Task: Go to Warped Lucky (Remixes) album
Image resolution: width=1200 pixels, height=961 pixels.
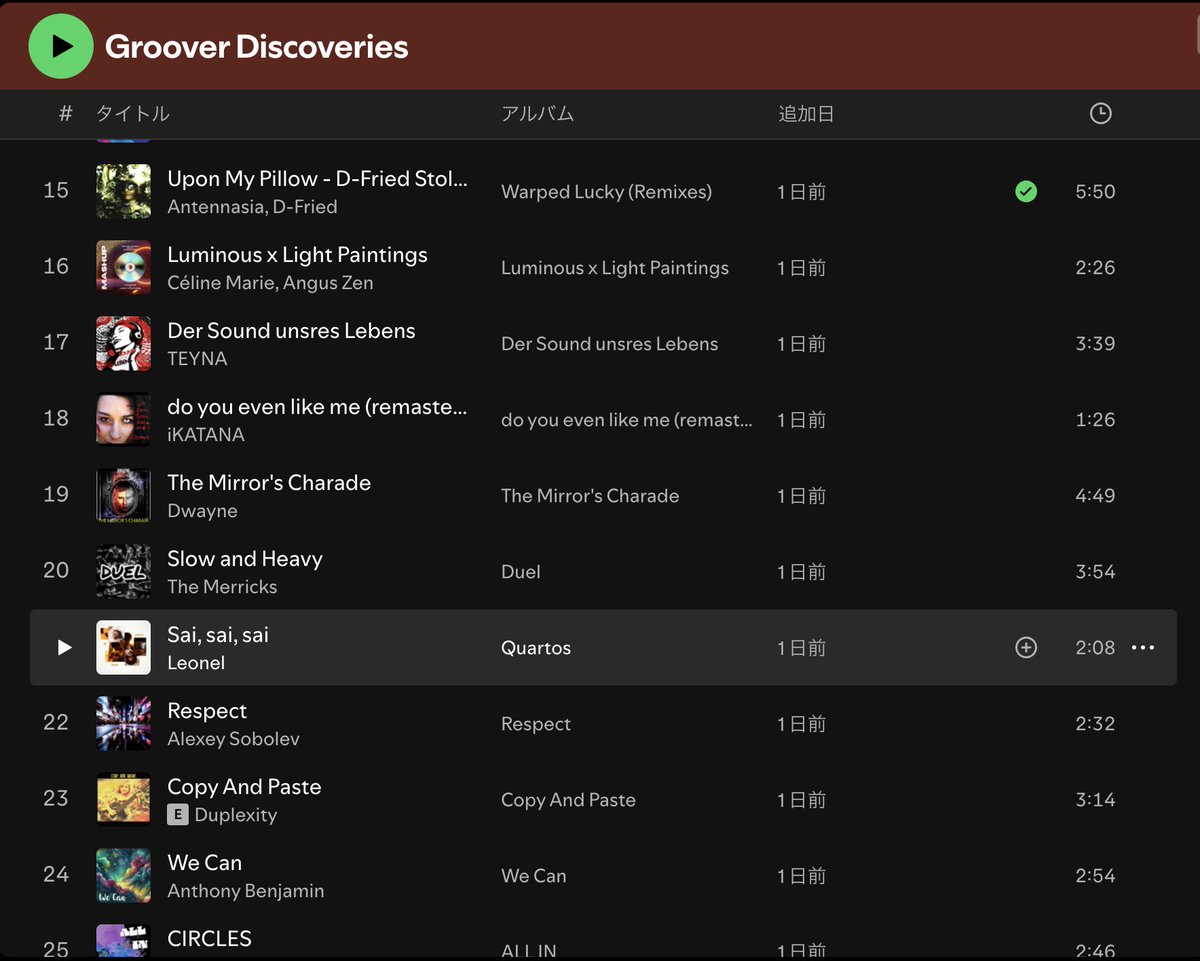Action: point(606,192)
